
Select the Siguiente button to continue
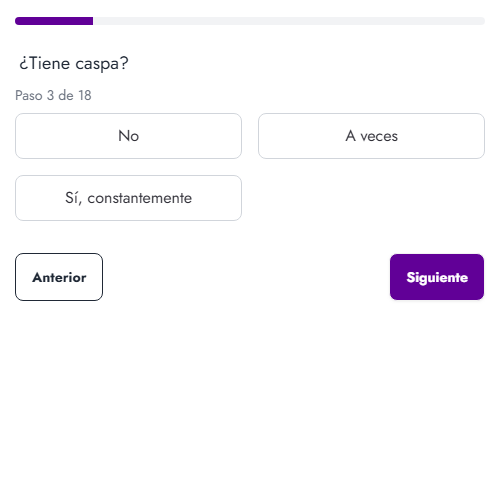click(437, 277)
